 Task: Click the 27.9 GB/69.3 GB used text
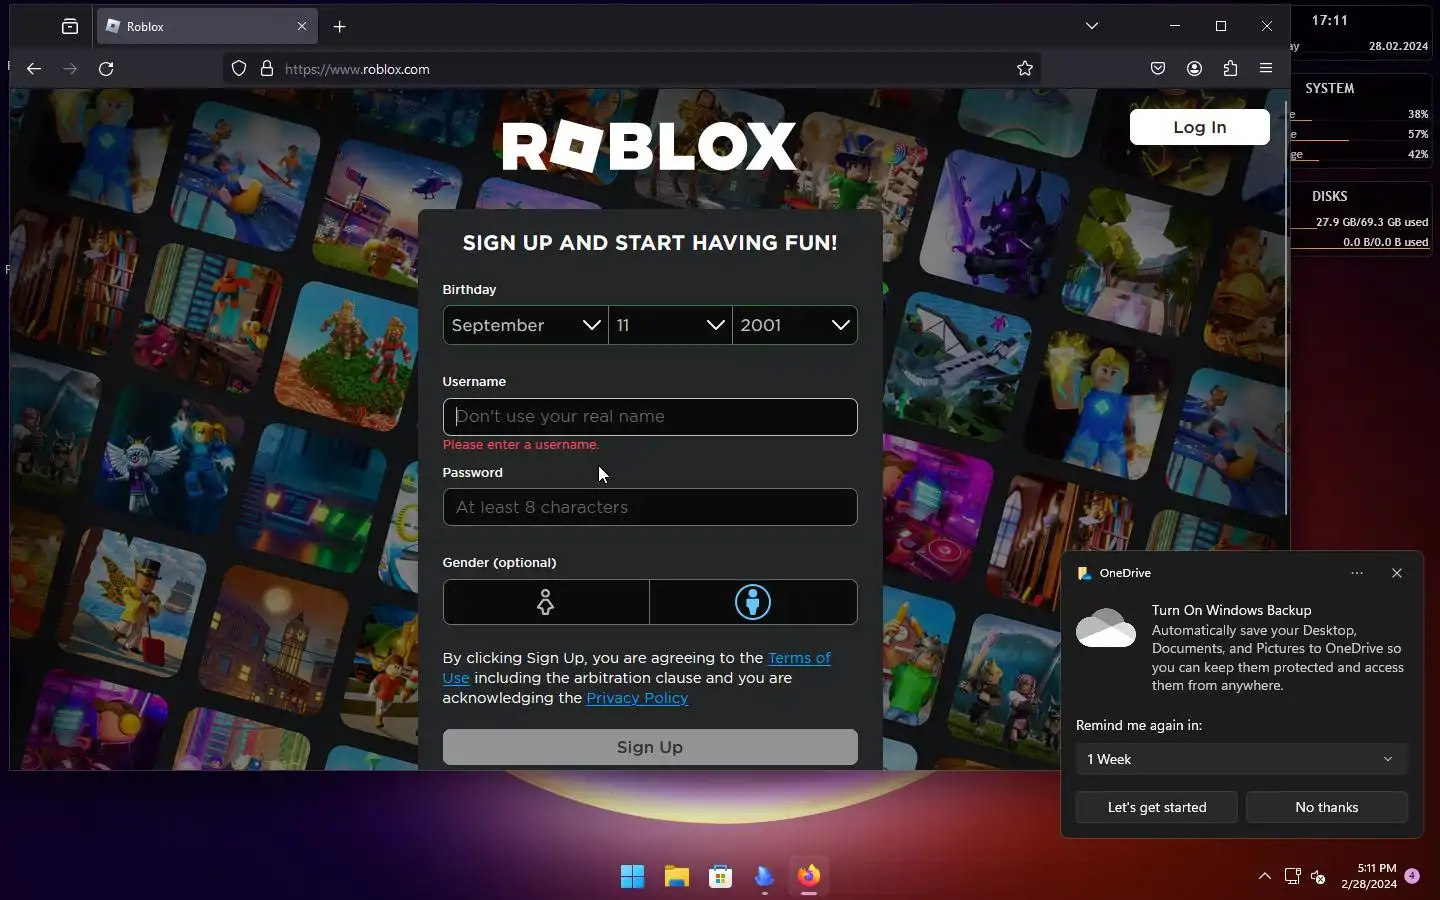(x=1372, y=222)
